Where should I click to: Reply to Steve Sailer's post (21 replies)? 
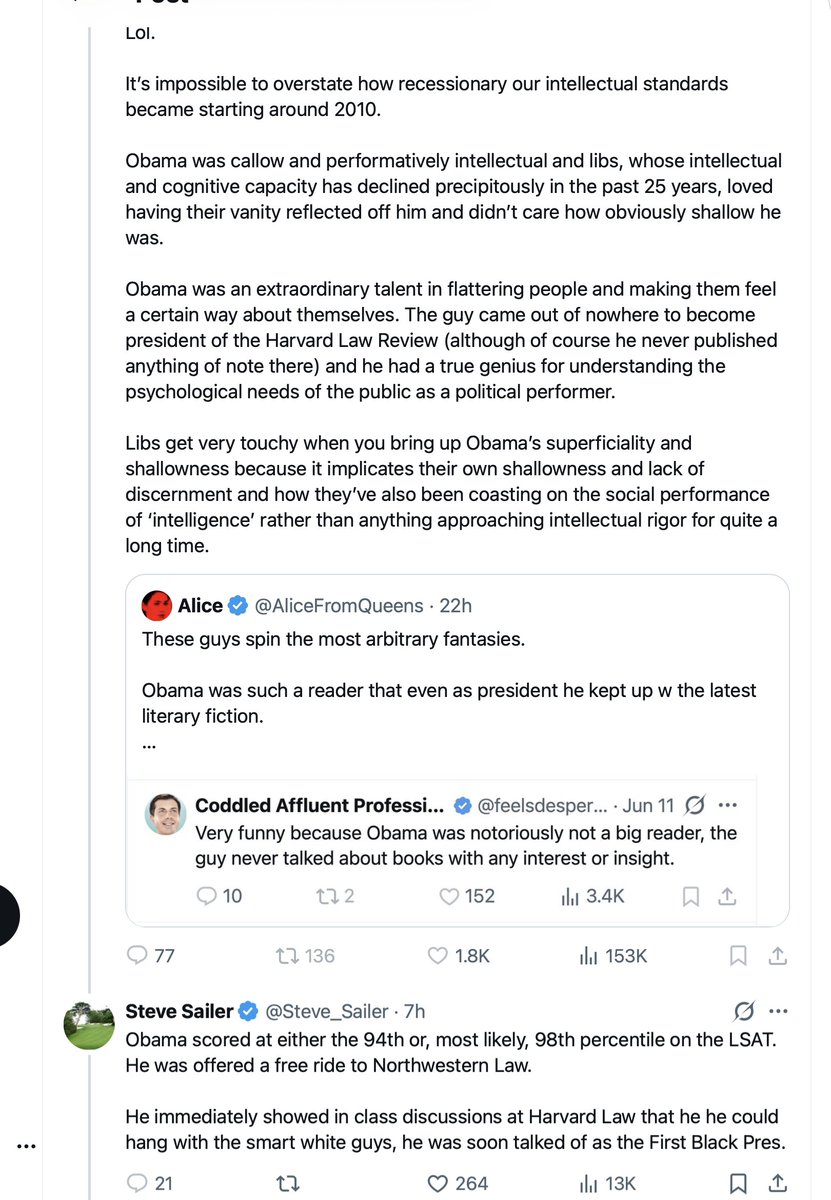tap(150, 1184)
